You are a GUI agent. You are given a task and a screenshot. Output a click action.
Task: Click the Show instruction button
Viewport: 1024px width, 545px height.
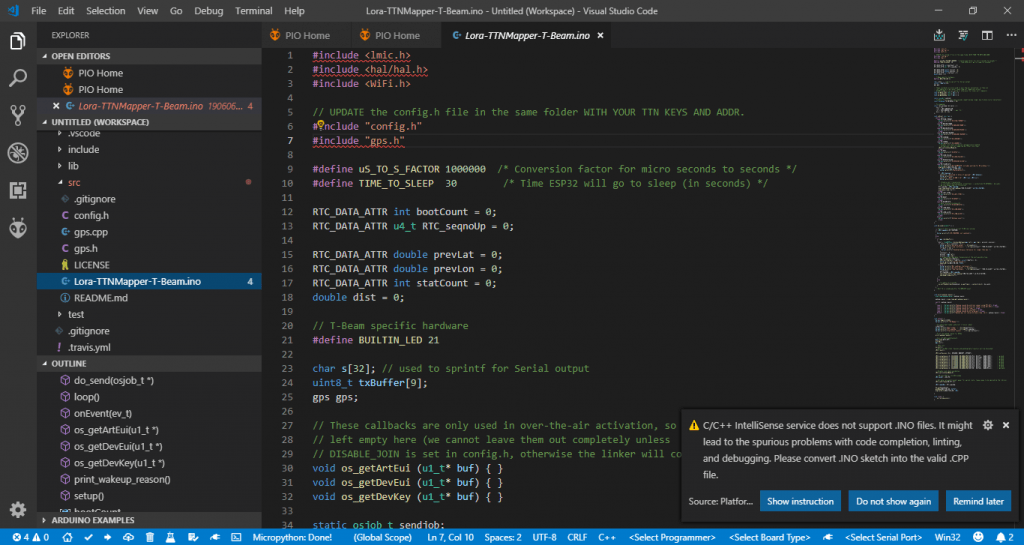pyautogui.click(x=799, y=501)
